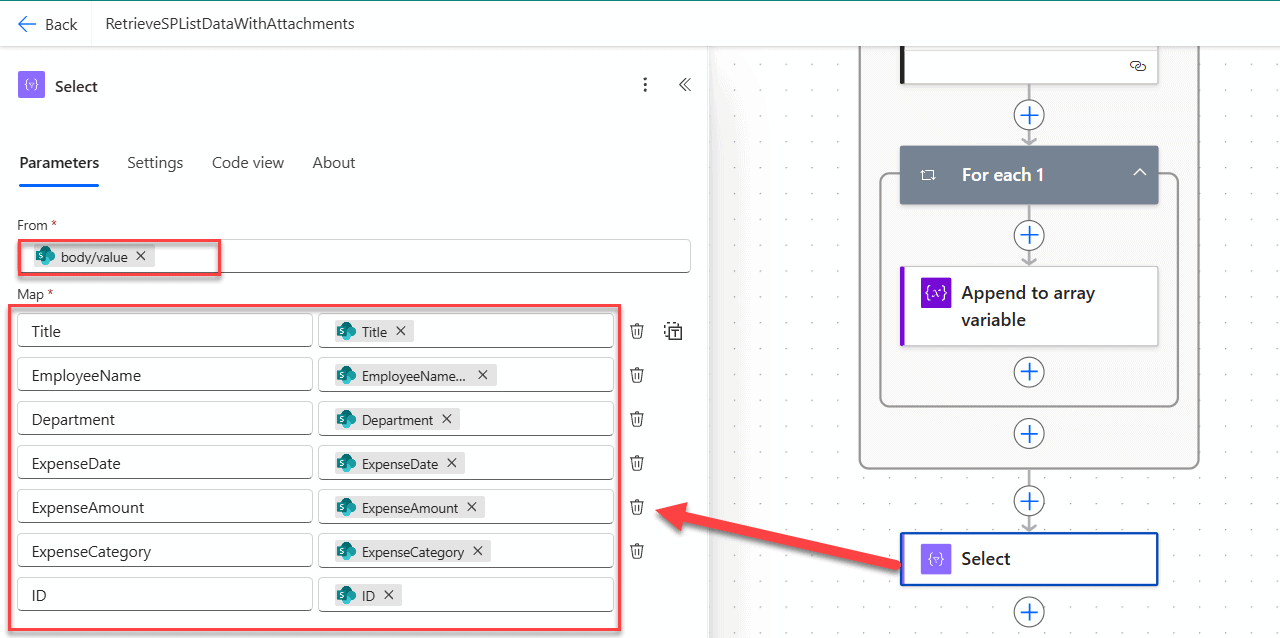Screen dimensions: 1280x638
Task: Click the Back navigation button
Action: coord(47,23)
